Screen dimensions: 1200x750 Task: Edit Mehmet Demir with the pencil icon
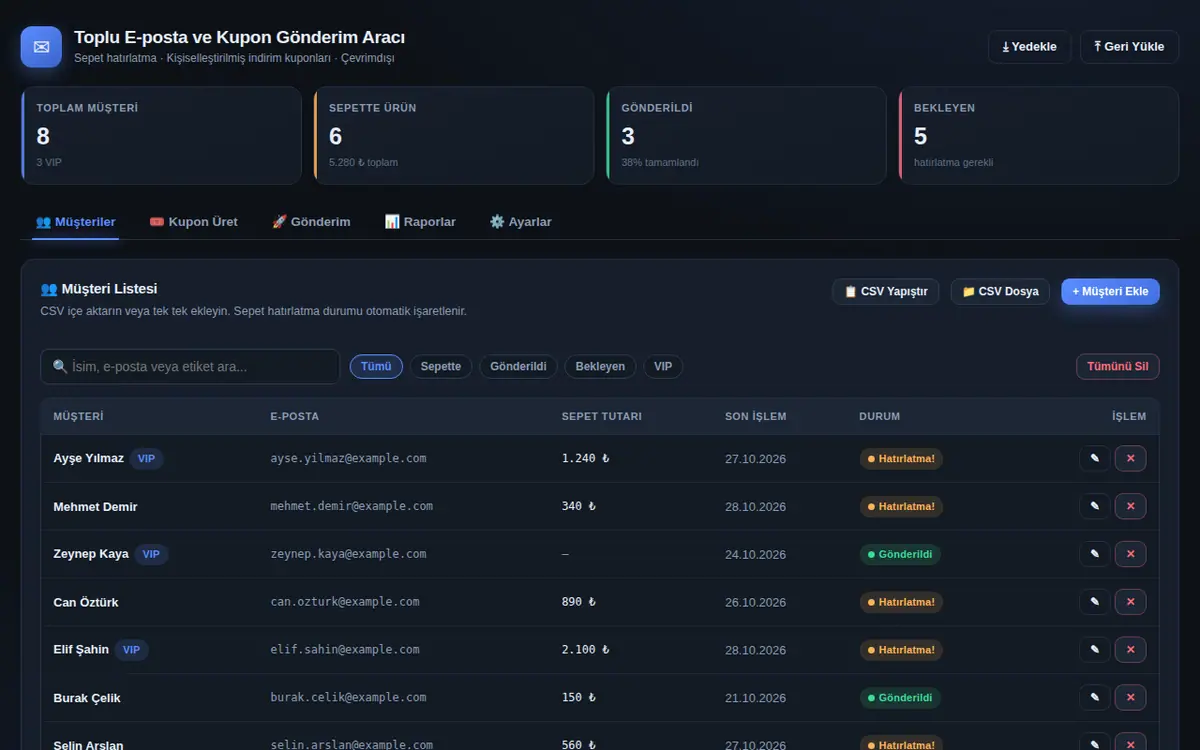[x=1094, y=506]
